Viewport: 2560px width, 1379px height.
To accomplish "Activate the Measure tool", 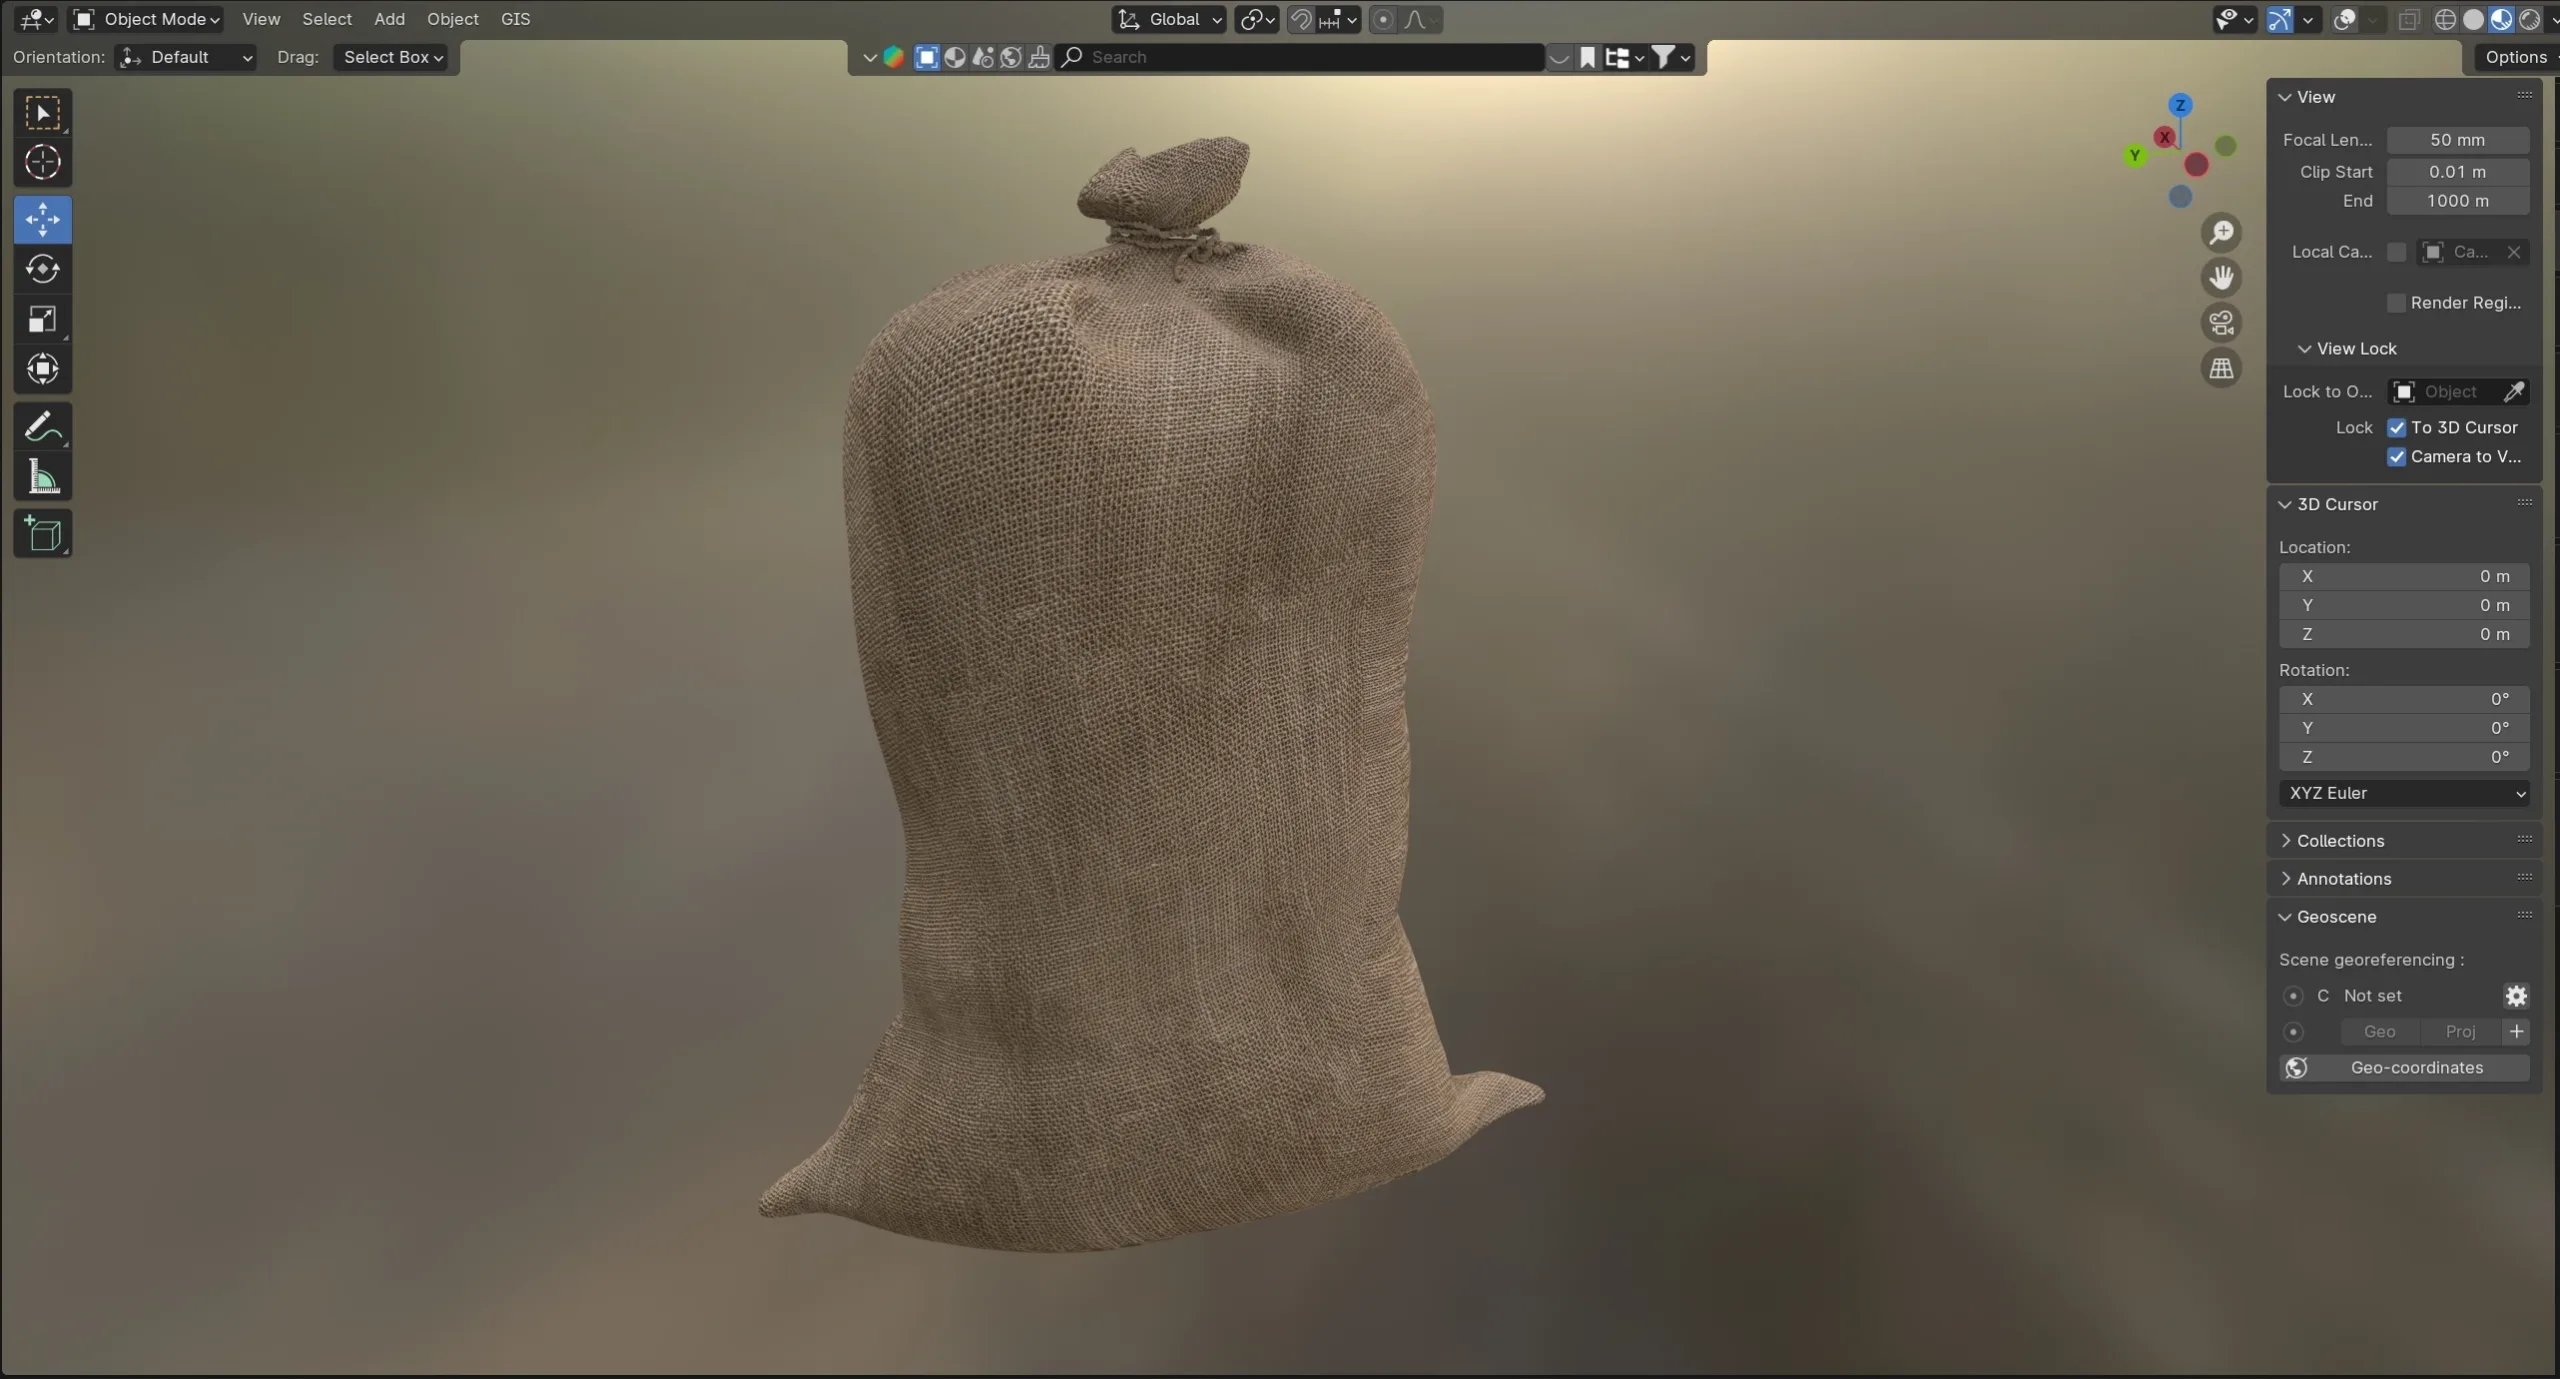I will point(42,478).
